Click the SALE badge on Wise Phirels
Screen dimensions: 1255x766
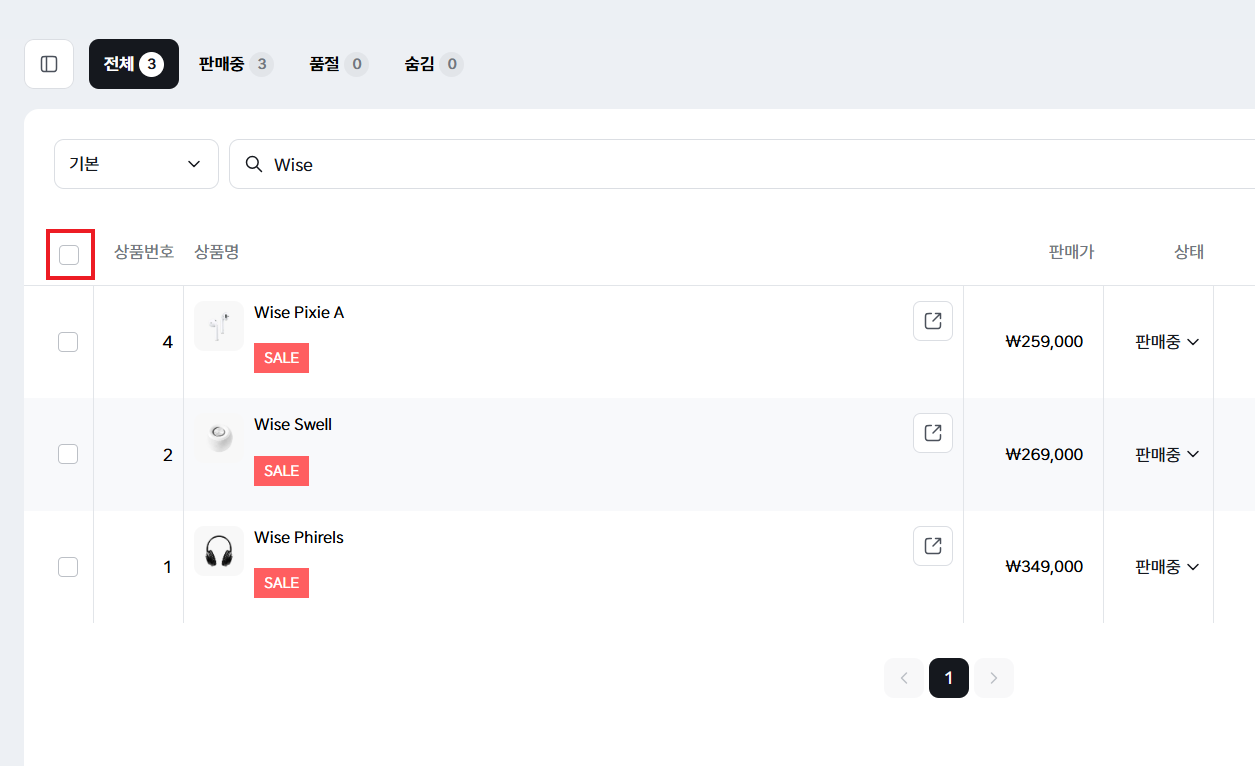281,583
